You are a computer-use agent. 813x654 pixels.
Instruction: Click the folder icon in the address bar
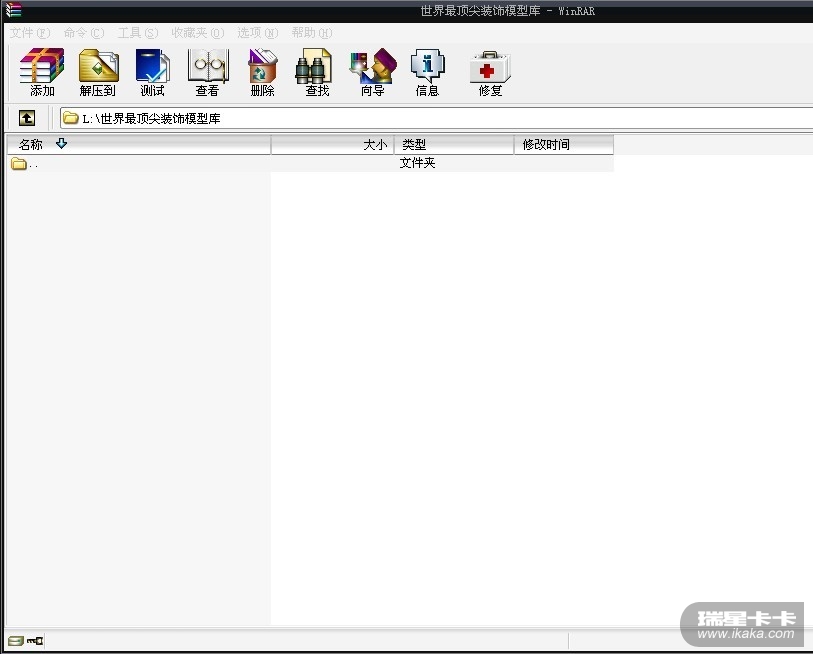click(x=71, y=118)
